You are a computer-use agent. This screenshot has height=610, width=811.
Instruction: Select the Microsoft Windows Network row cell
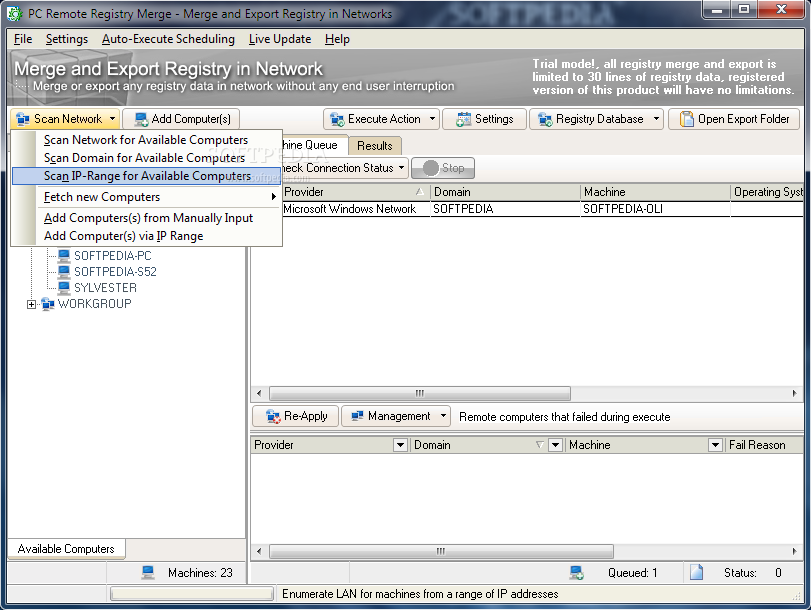pyautogui.click(x=356, y=209)
